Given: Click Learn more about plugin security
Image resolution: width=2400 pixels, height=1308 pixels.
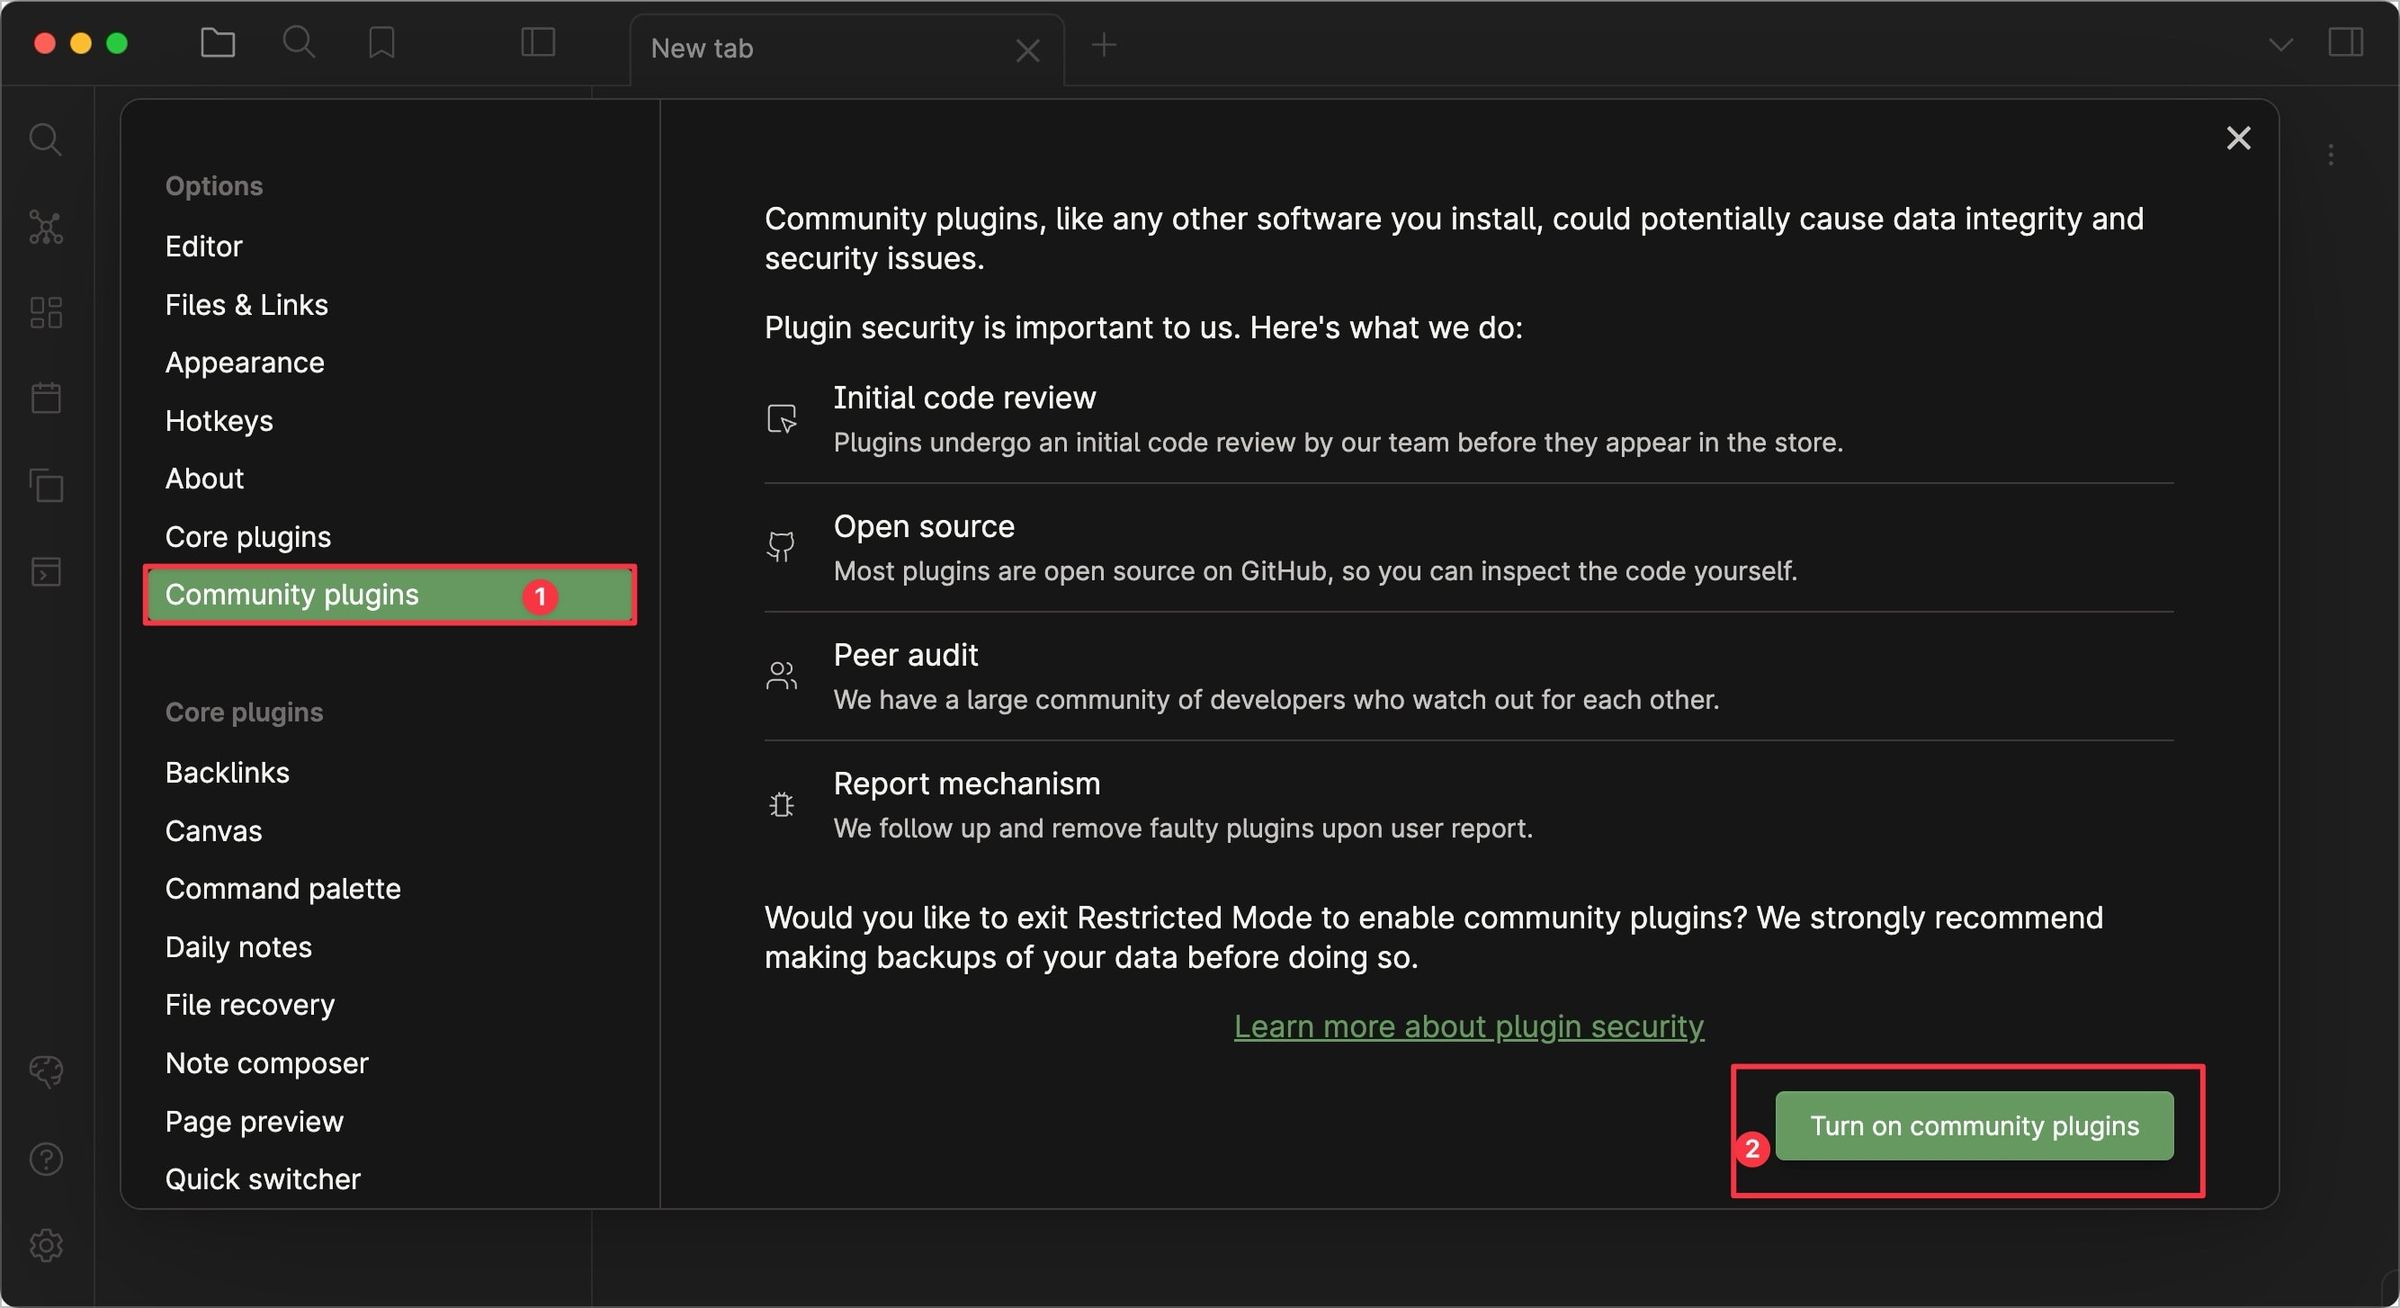Looking at the screenshot, I should point(1468,1025).
